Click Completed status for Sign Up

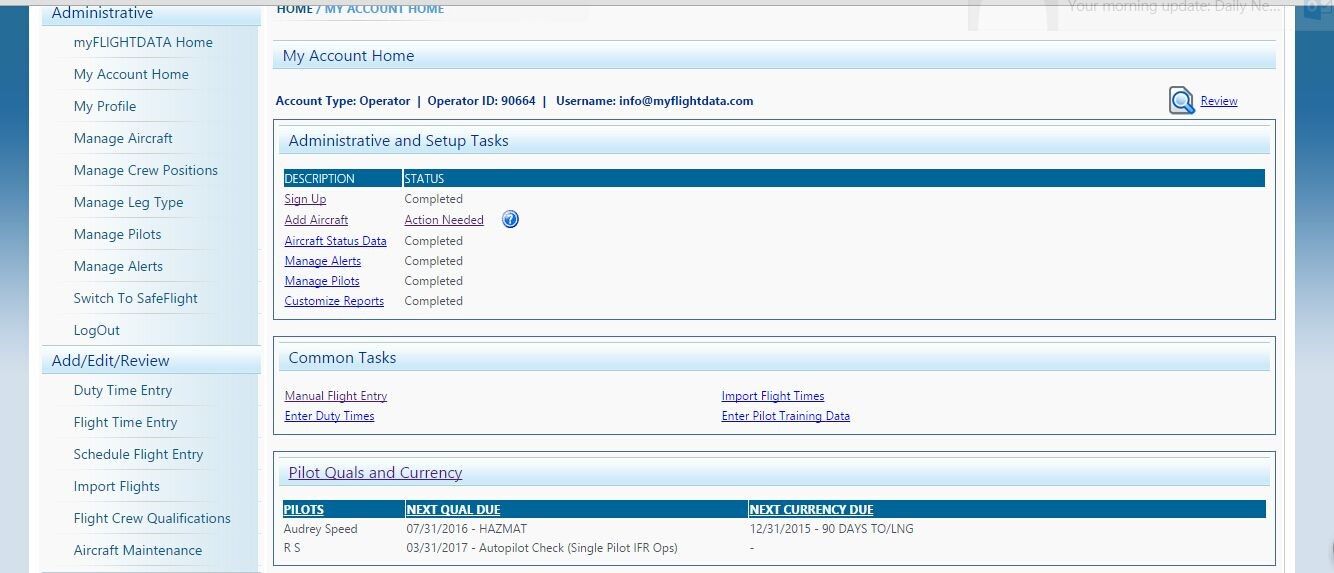(x=433, y=199)
